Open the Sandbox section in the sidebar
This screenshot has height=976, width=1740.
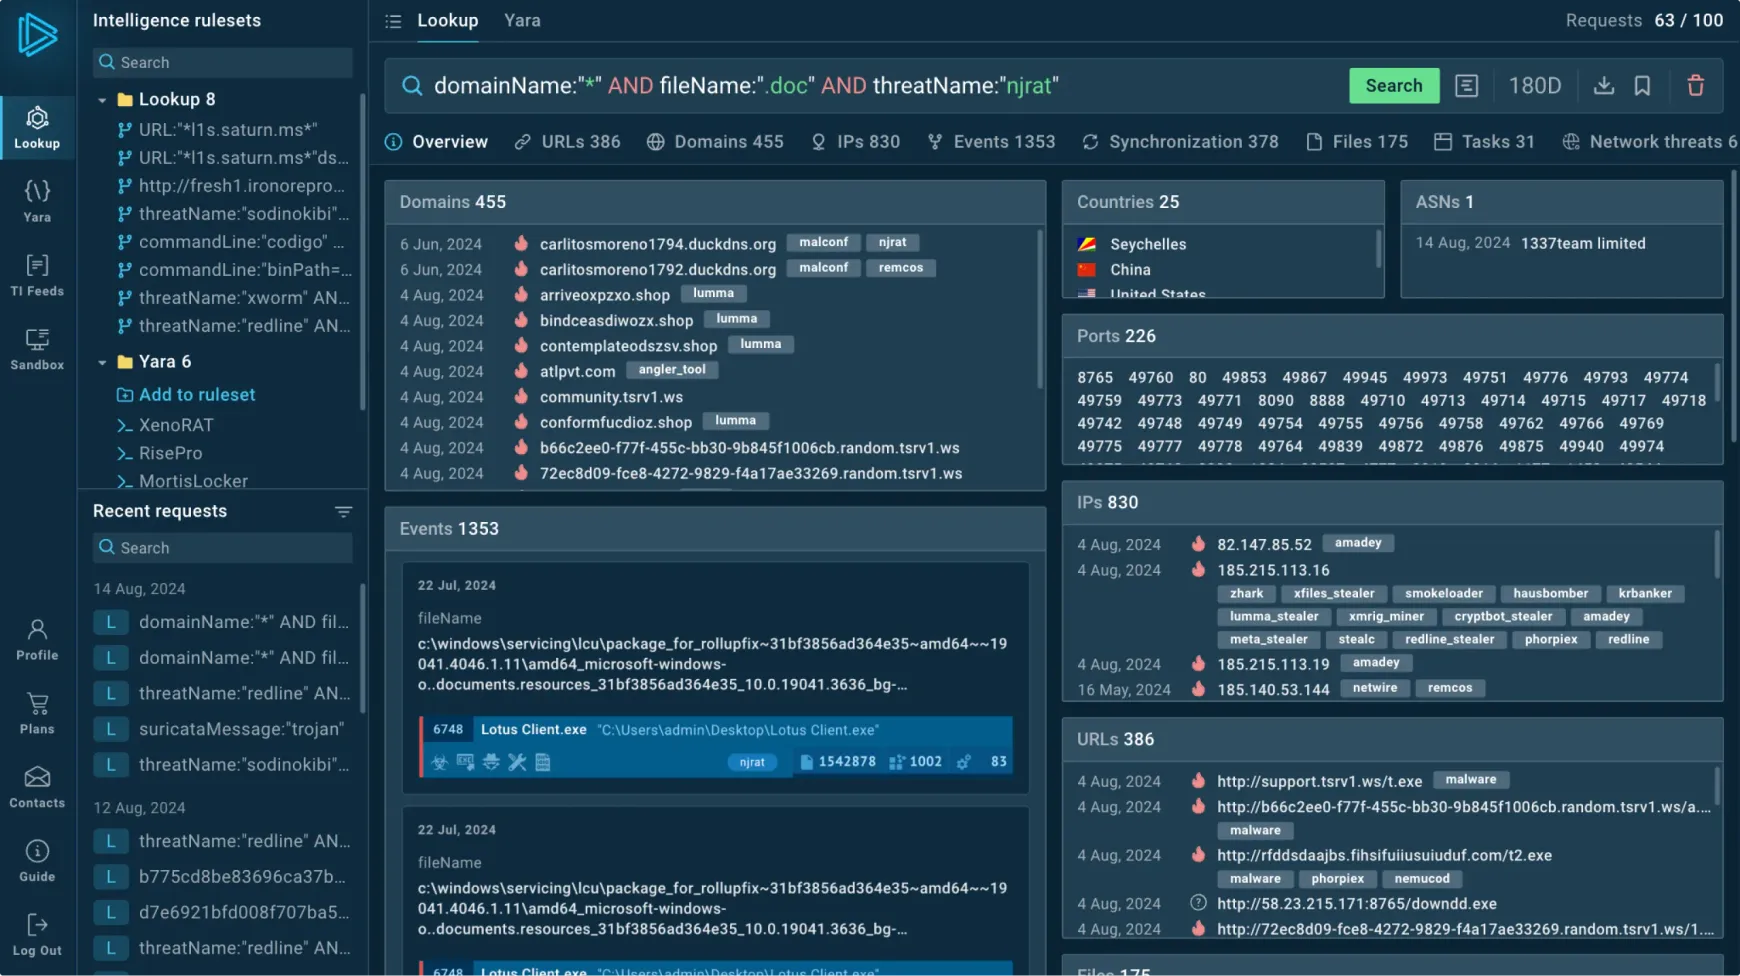click(37, 347)
